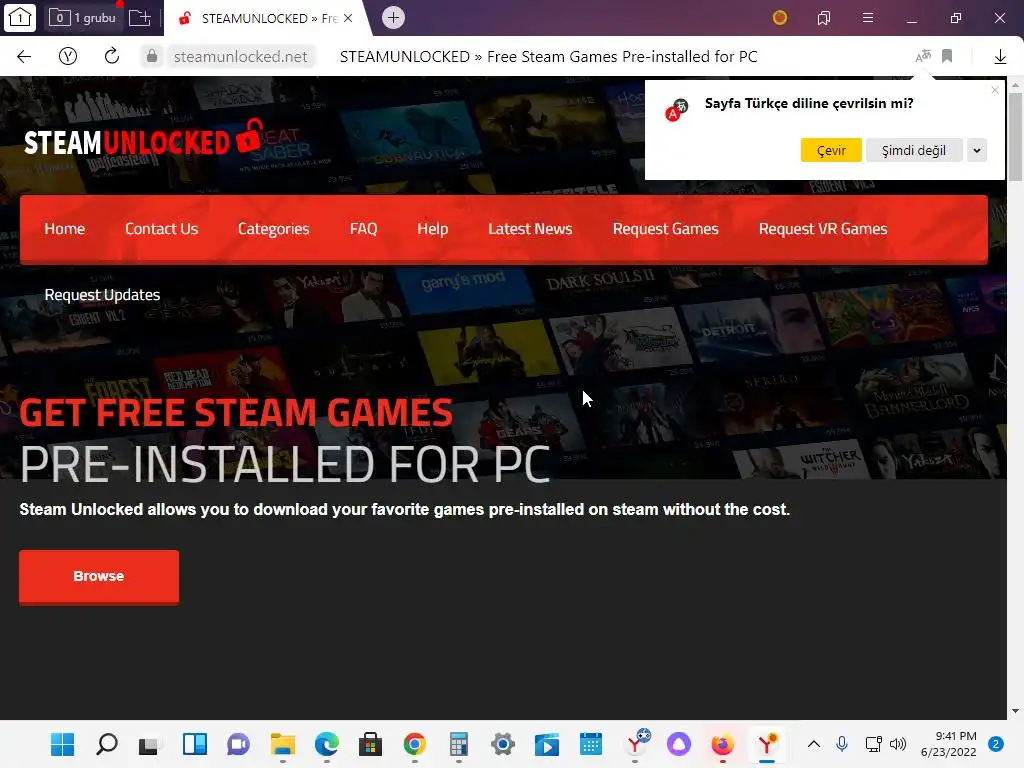This screenshot has height=768, width=1024.
Task: Open Yandex Browser from taskbar
Action: coord(767,744)
